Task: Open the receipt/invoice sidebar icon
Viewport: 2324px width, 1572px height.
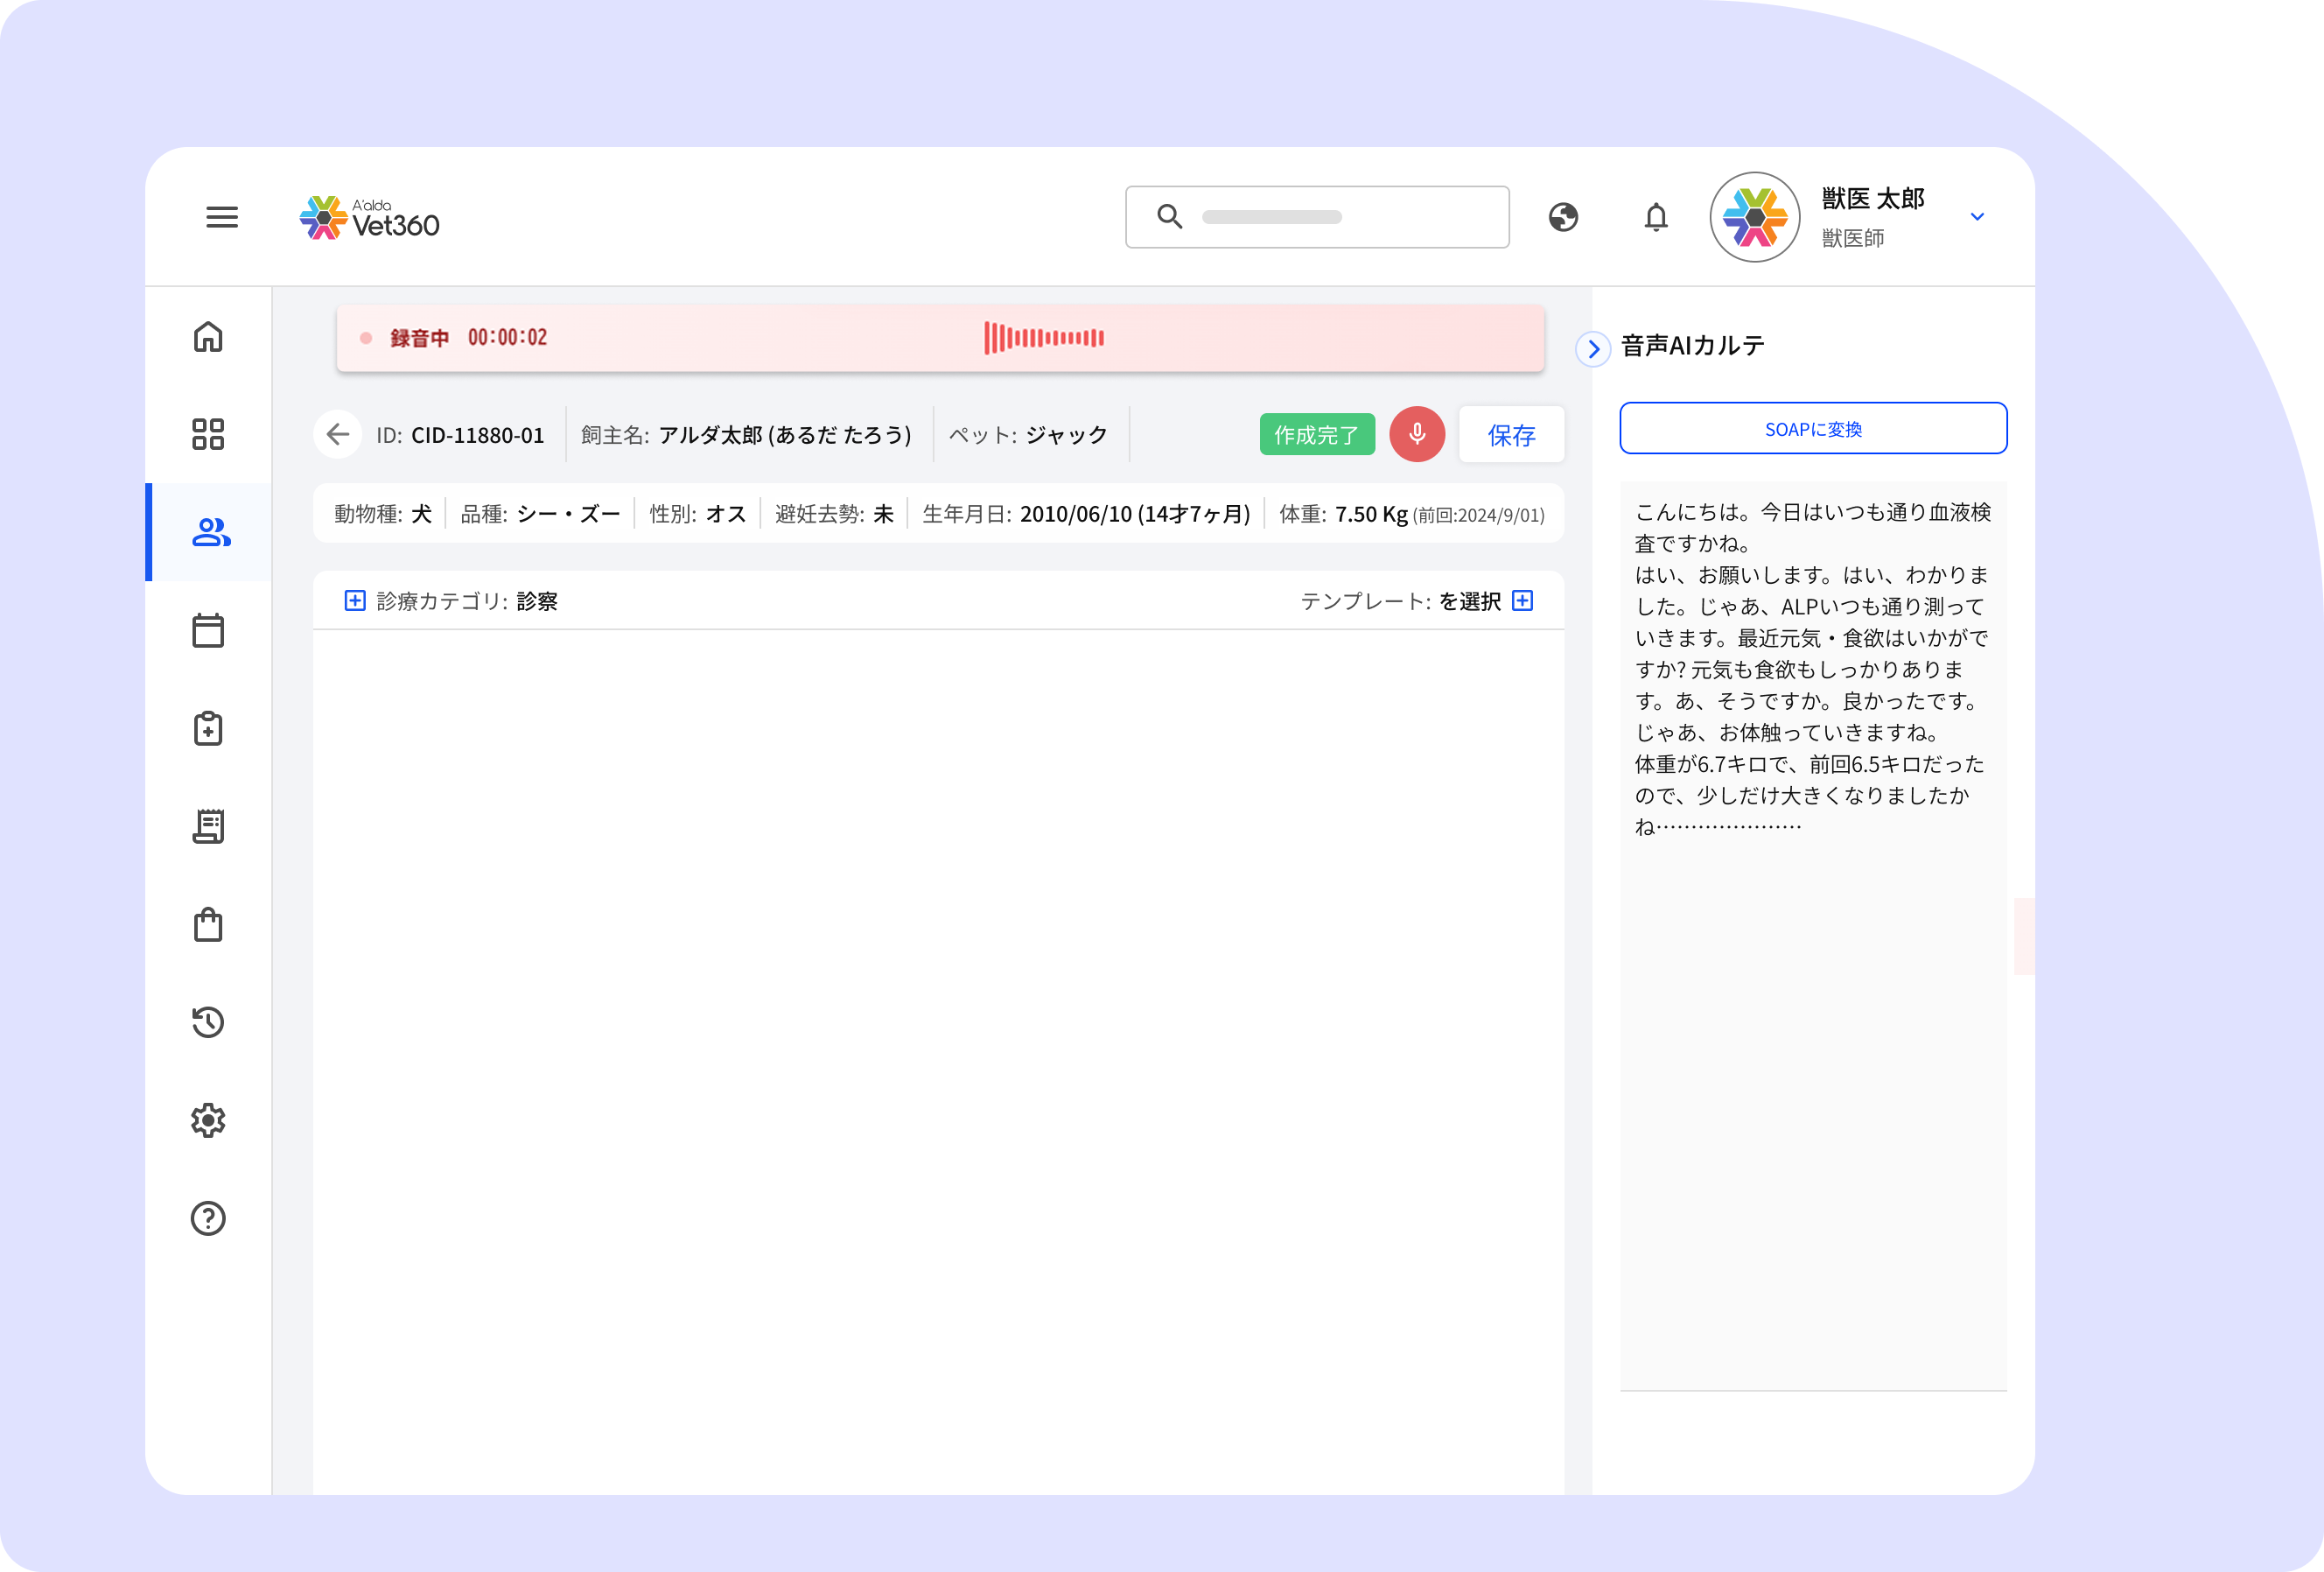Action: click(x=208, y=826)
